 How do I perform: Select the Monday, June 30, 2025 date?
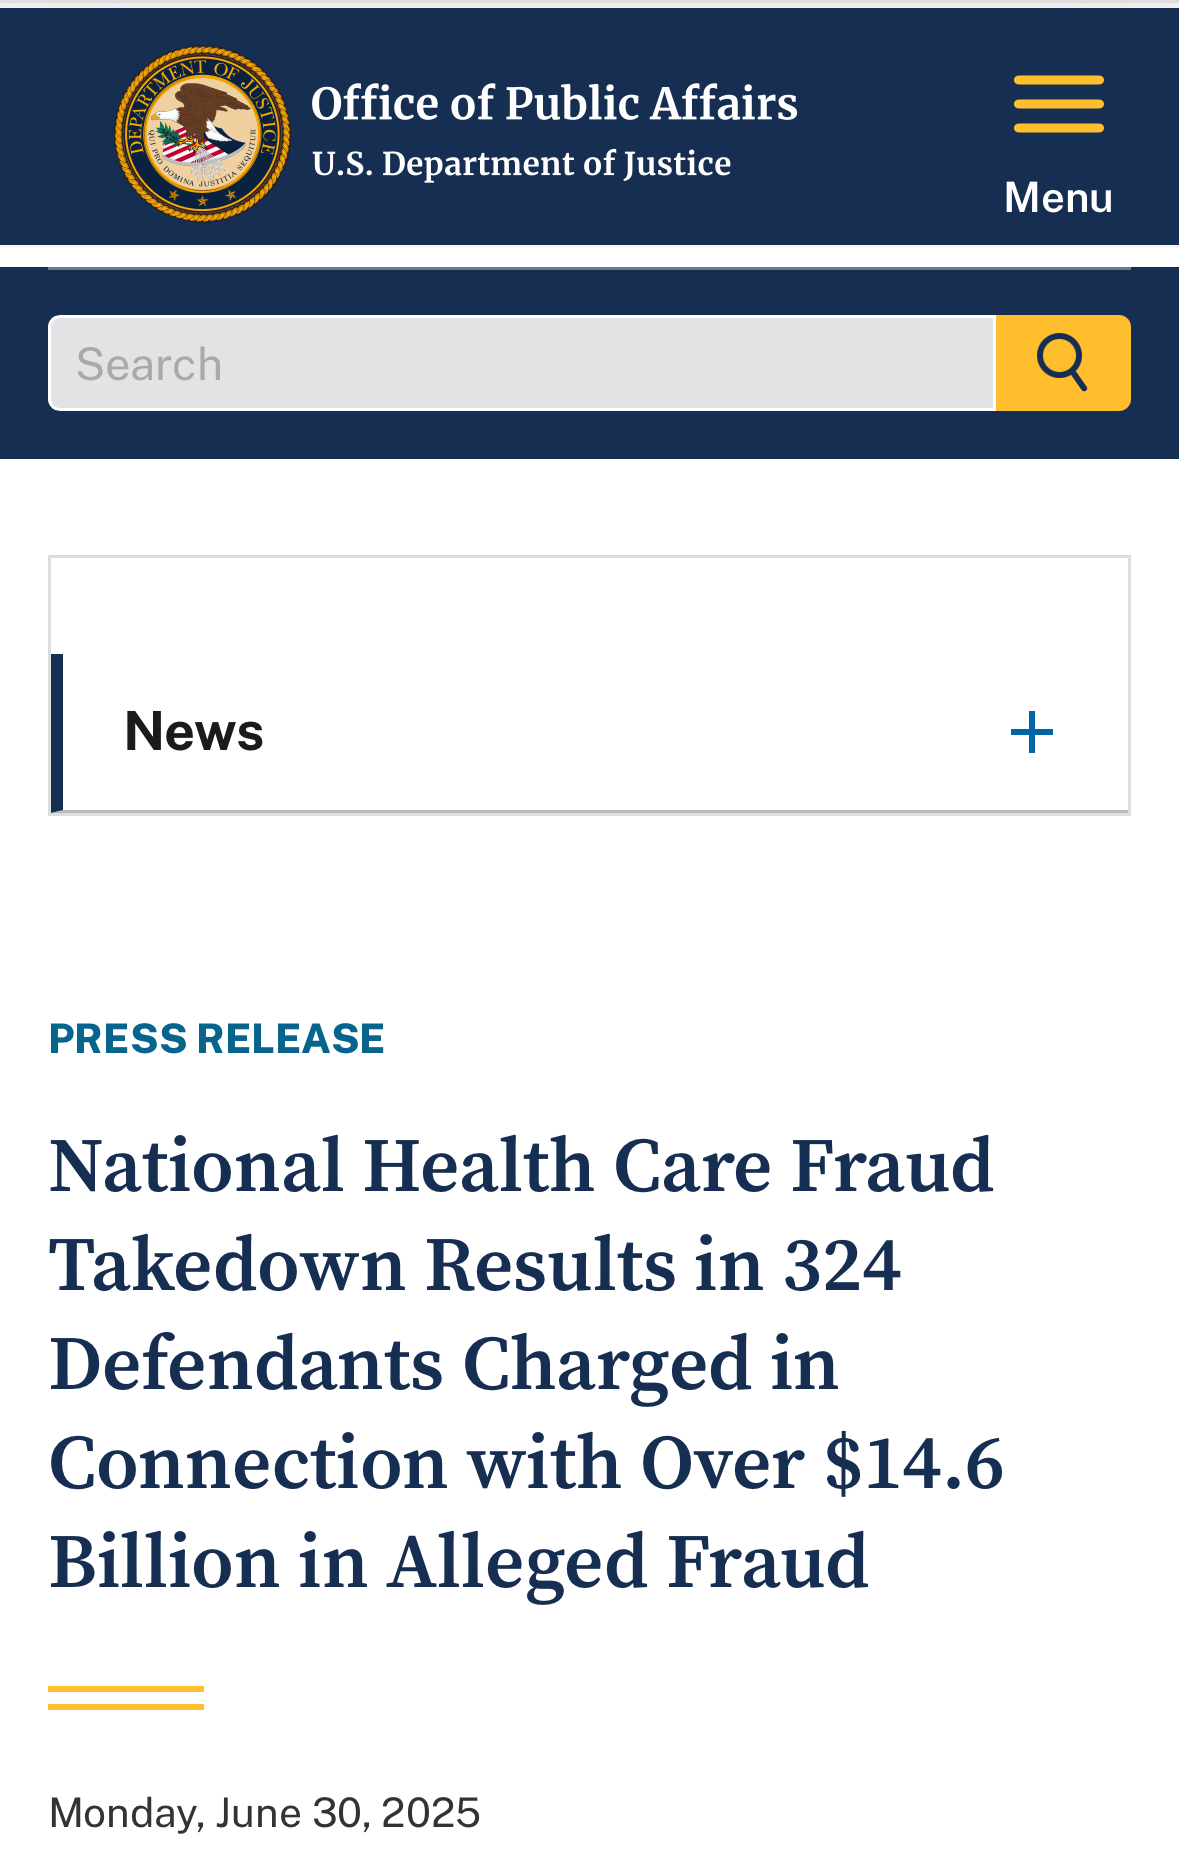click(x=265, y=1813)
